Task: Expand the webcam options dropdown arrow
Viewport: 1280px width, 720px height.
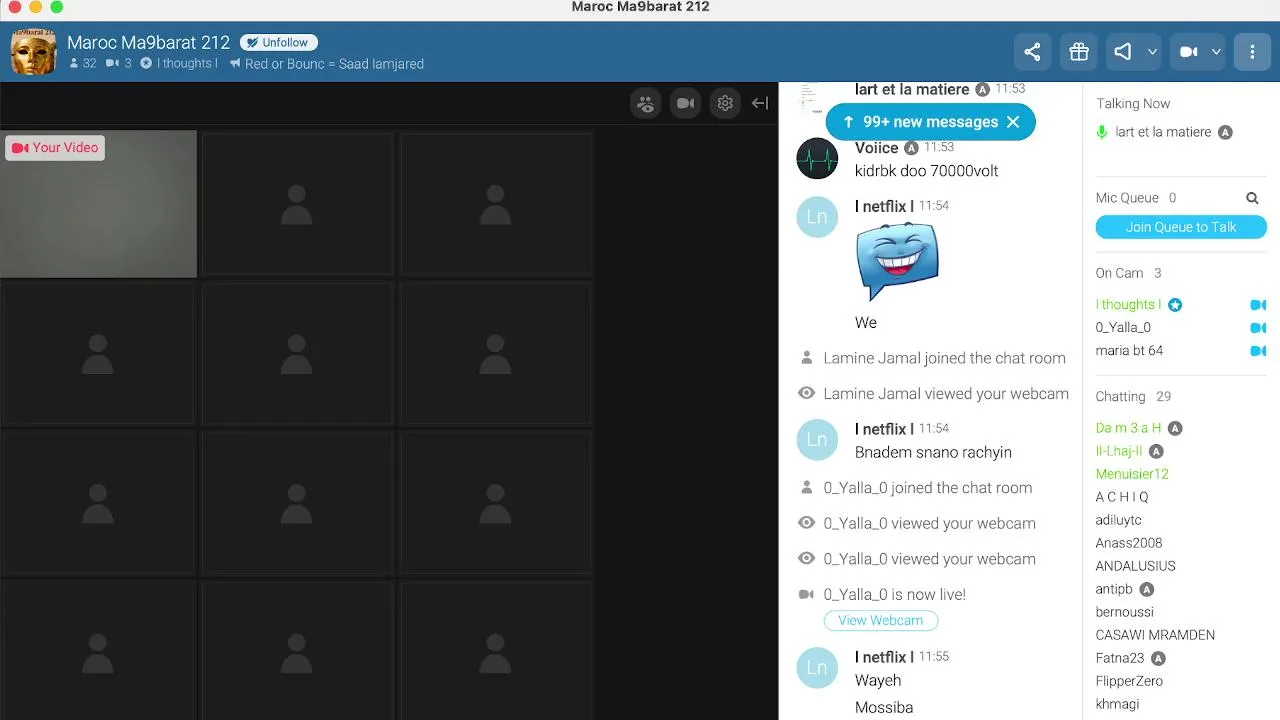Action: [1216, 52]
